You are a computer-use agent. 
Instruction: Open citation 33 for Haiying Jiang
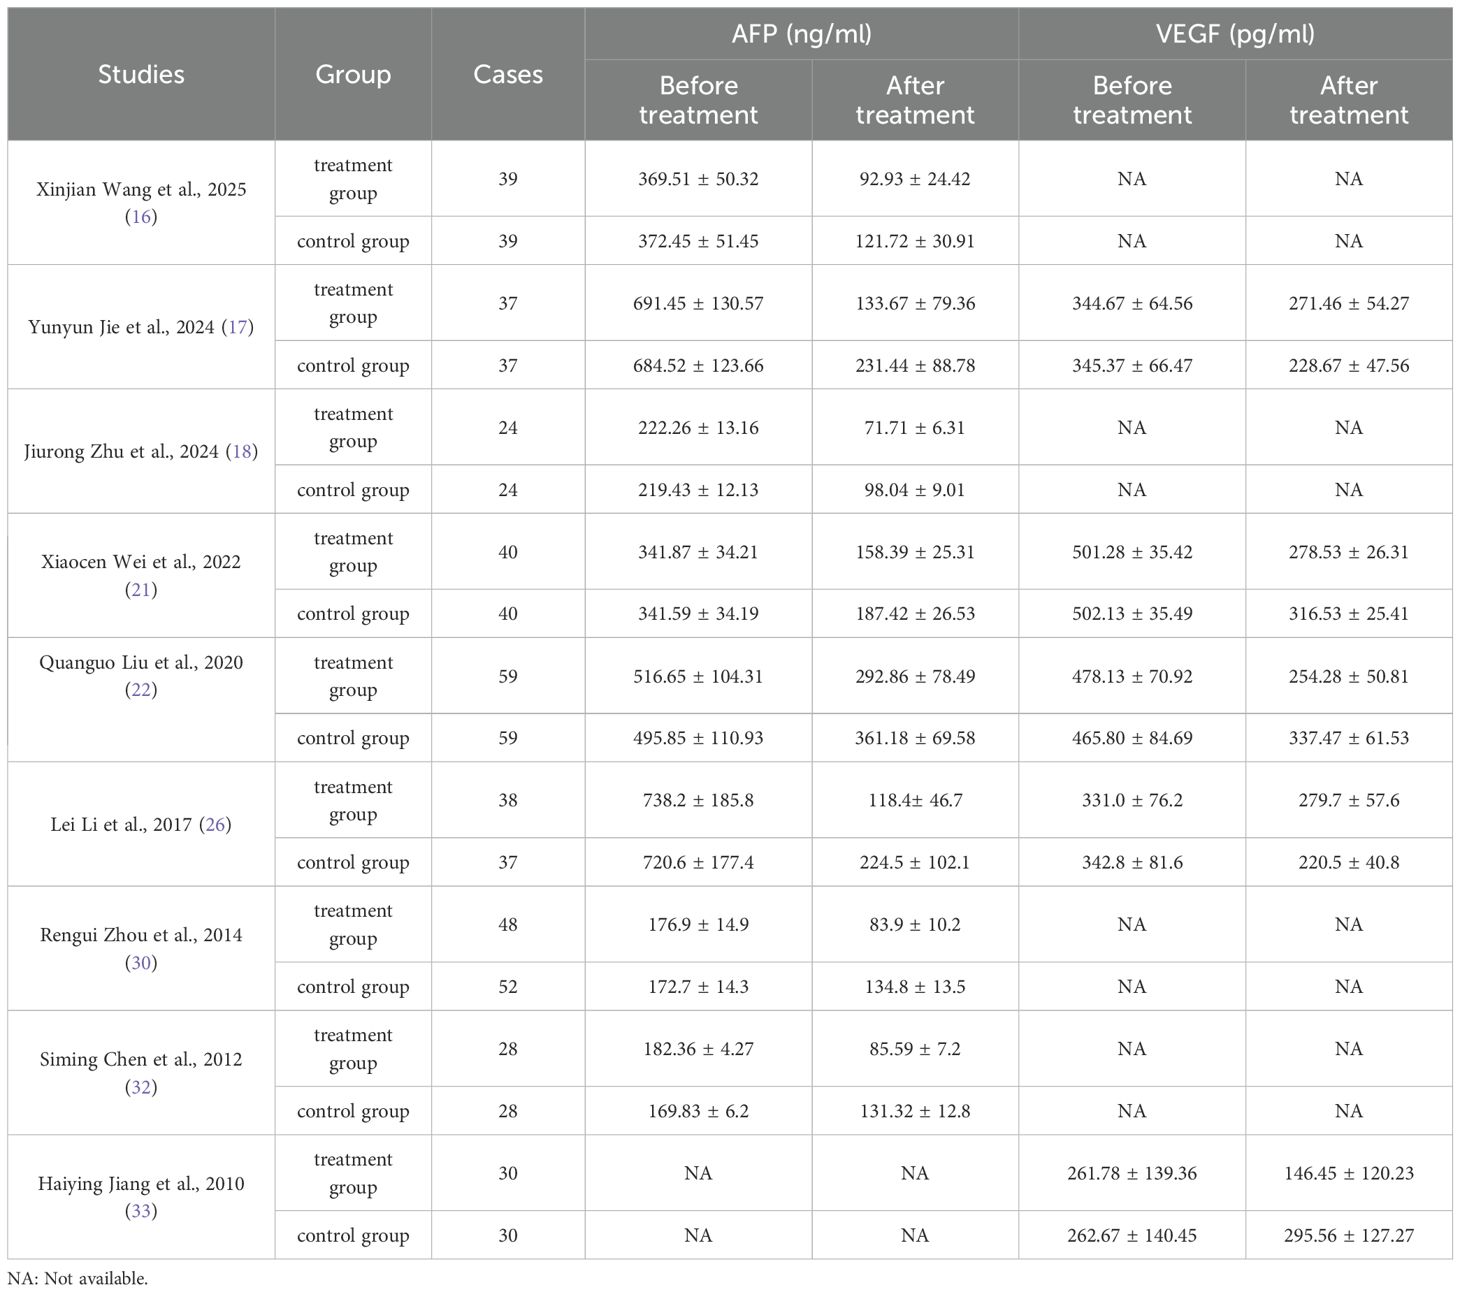pos(141,1211)
